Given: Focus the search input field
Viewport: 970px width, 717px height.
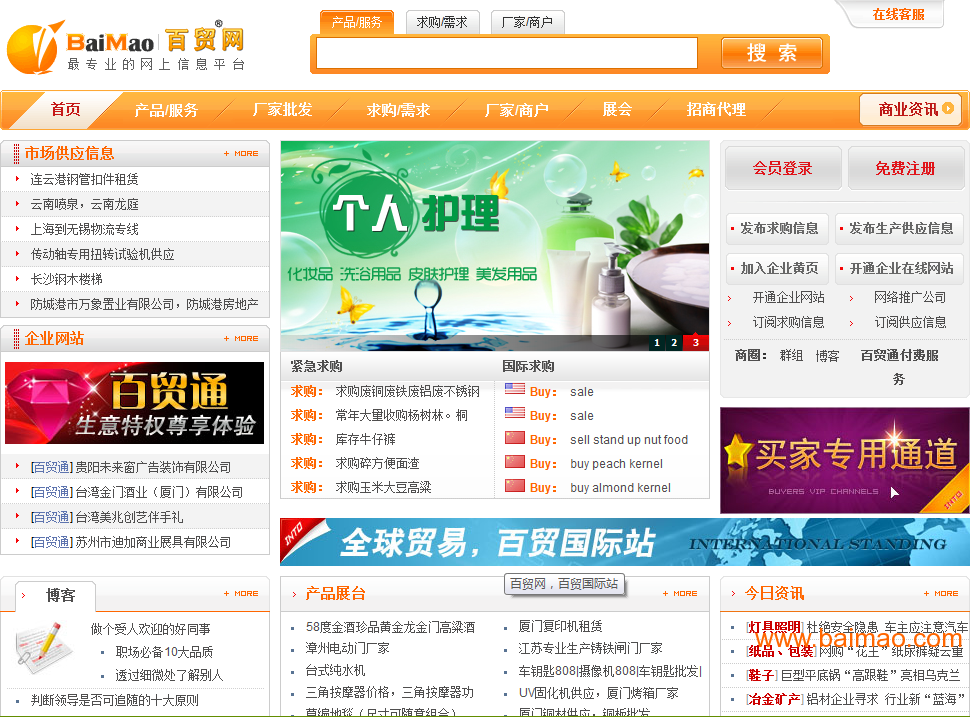Looking at the screenshot, I should 507,53.
